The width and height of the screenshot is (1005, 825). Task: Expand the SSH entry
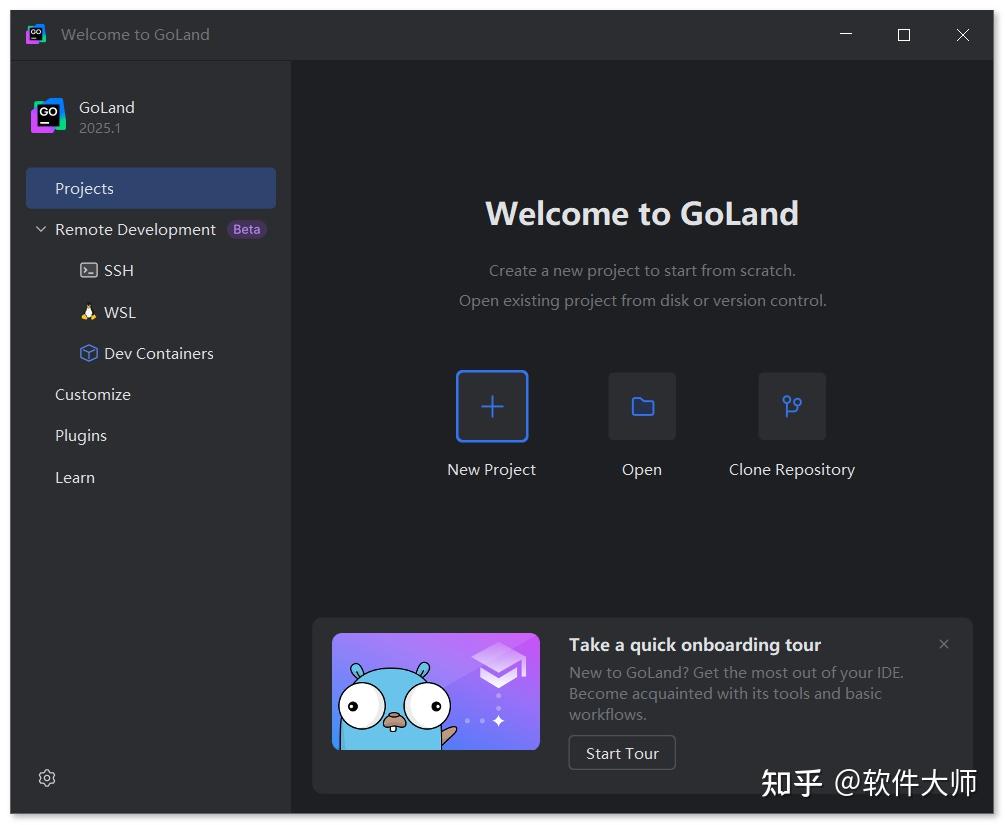[118, 270]
